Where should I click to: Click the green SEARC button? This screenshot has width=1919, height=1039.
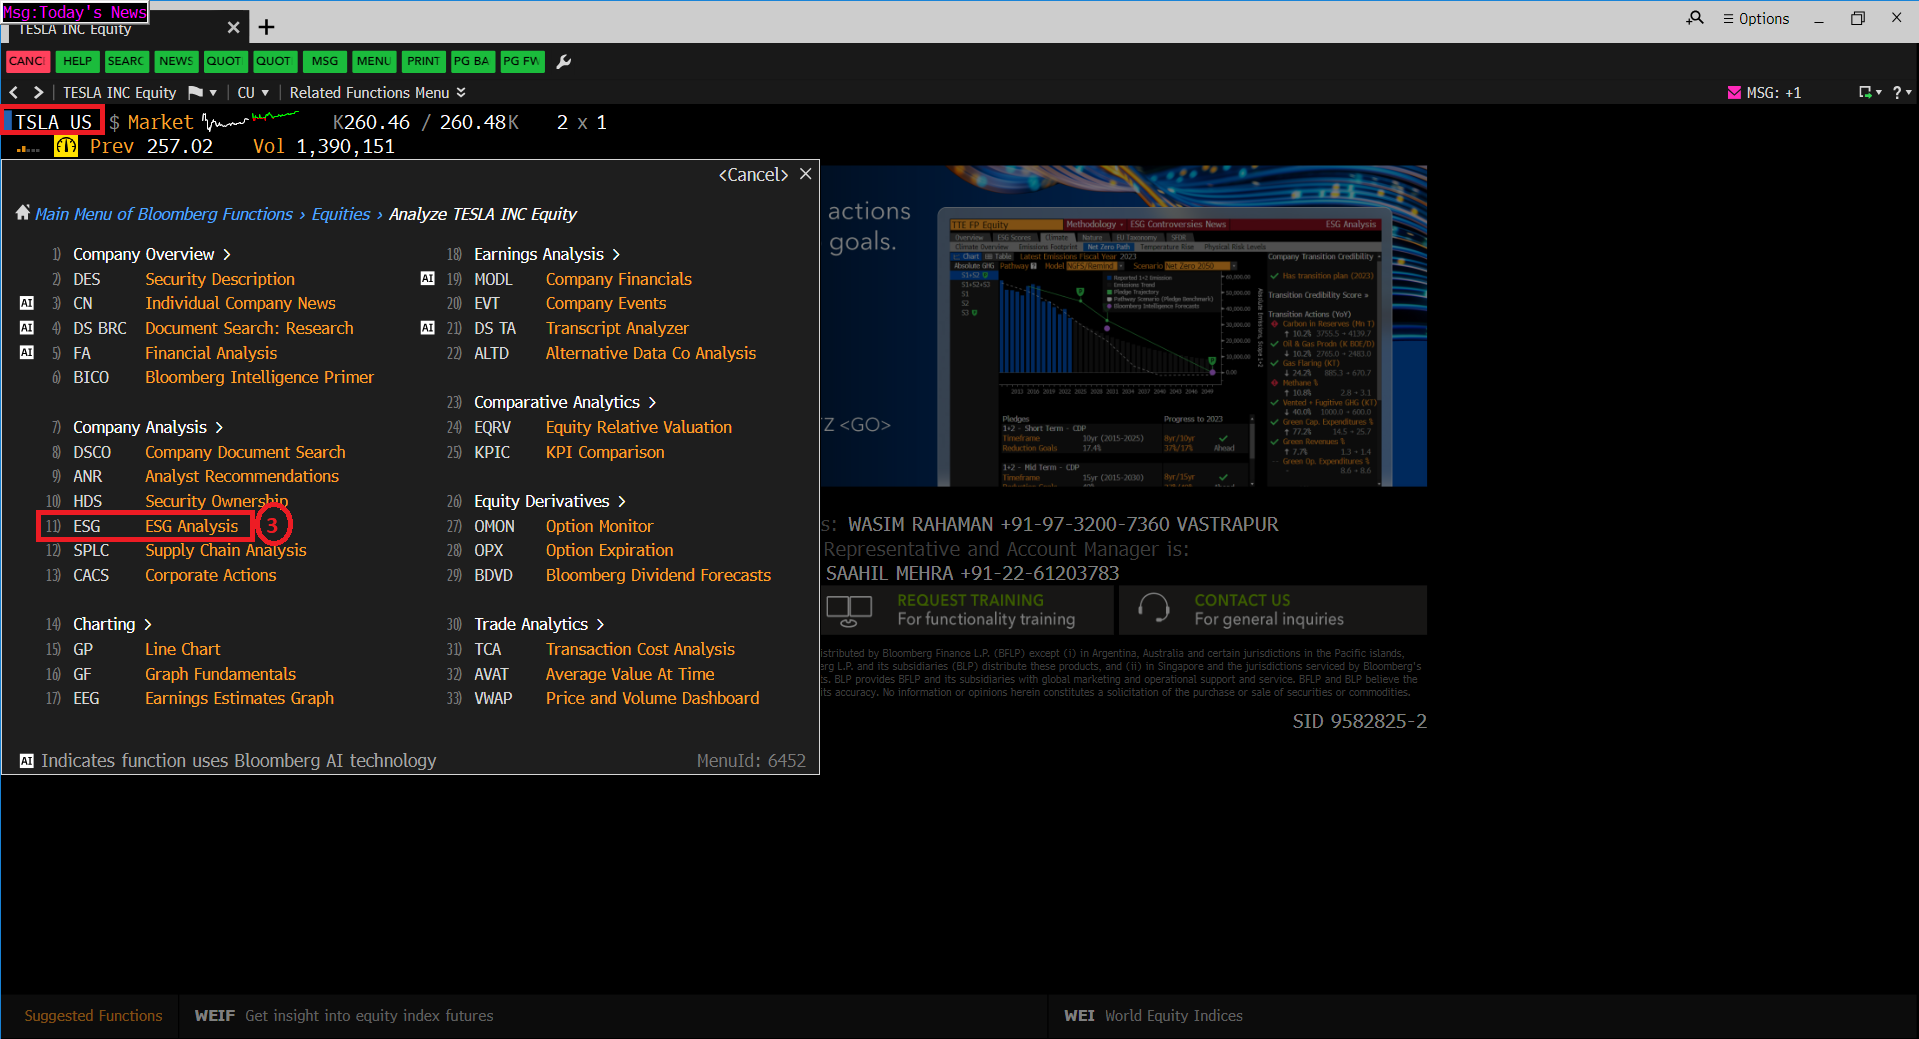[126, 61]
